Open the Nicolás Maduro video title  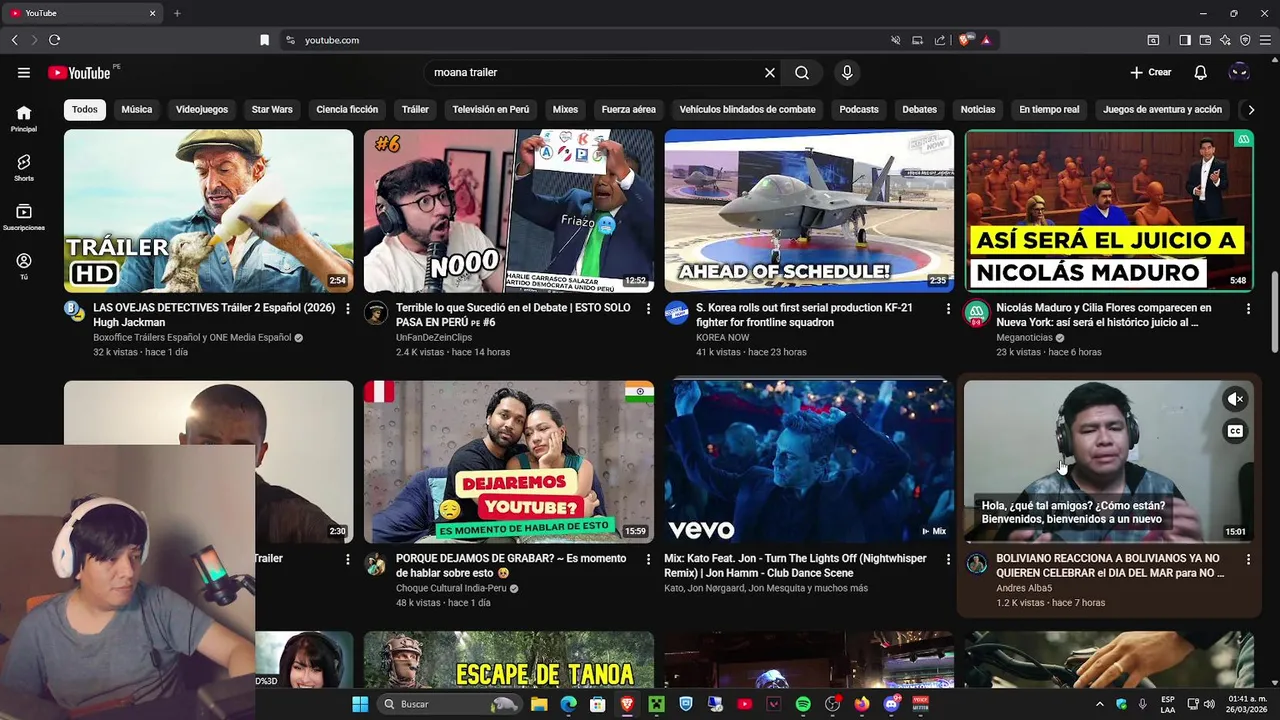(x=1104, y=315)
